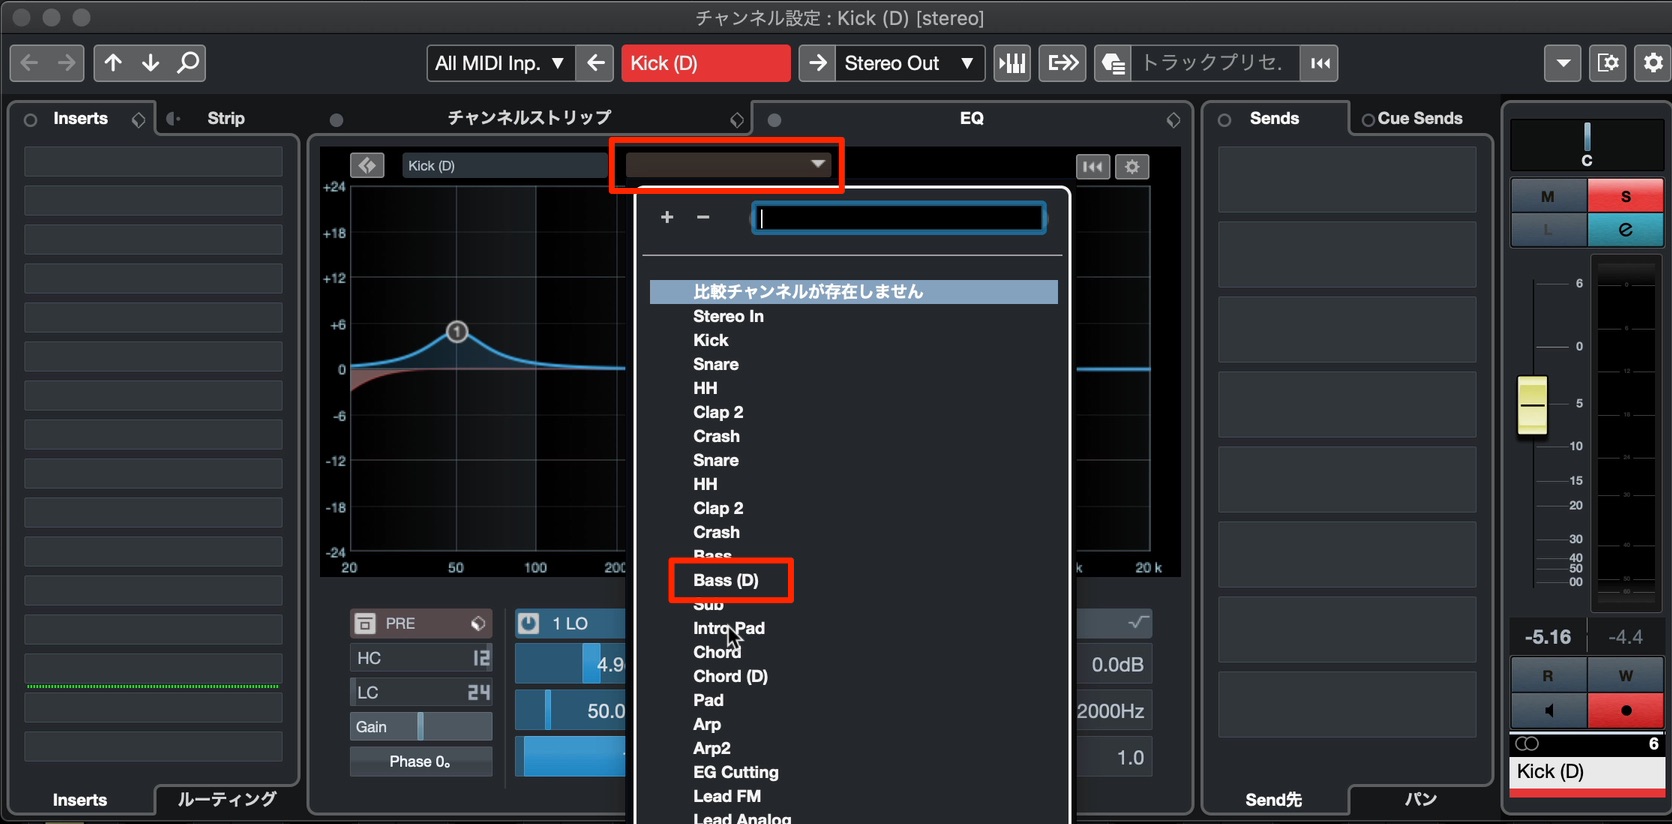Select the パン bottom tab
The width and height of the screenshot is (1672, 824).
[1421, 799]
